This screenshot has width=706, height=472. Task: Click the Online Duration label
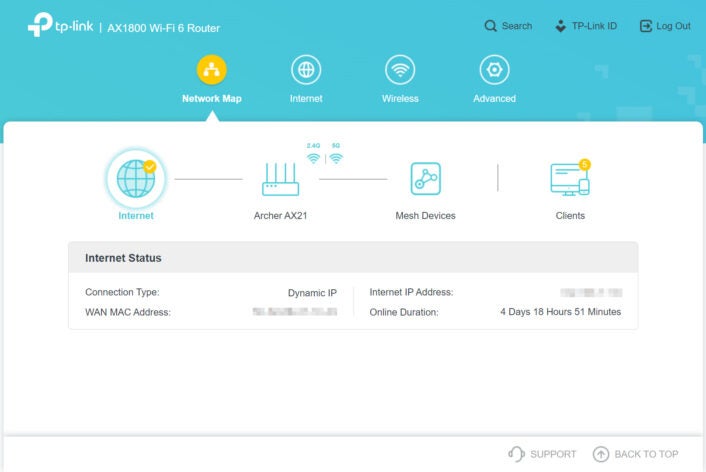(404, 312)
